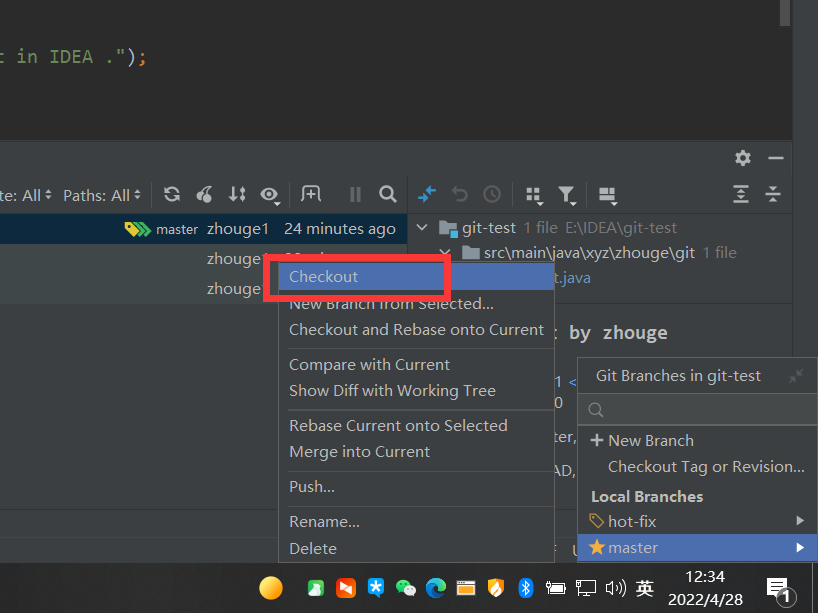Click the volume speaker tray icon
The height and width of the screenshot is (613, 818).
[x=616, y=588]
